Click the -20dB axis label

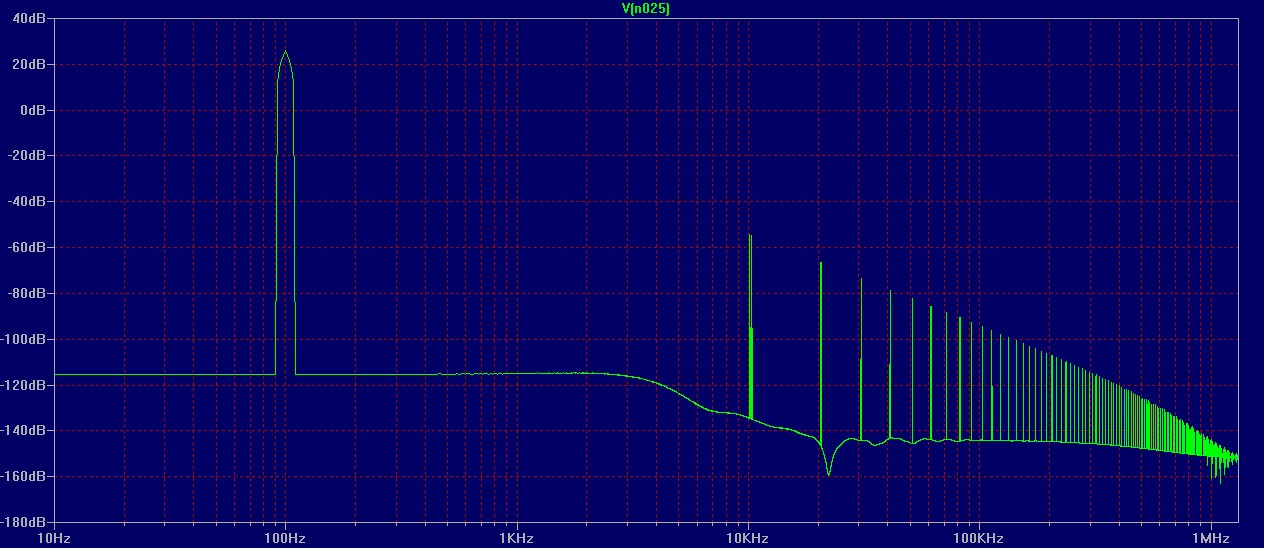point(29,156)
